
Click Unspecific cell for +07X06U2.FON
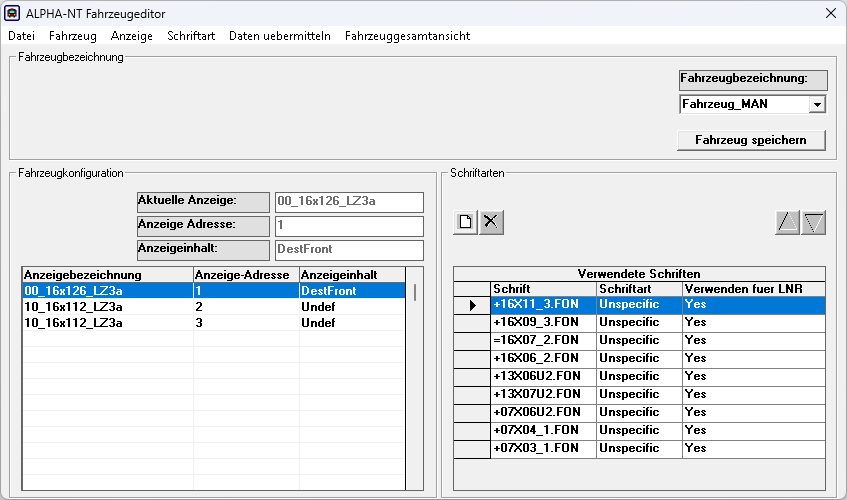coord(640,413)
